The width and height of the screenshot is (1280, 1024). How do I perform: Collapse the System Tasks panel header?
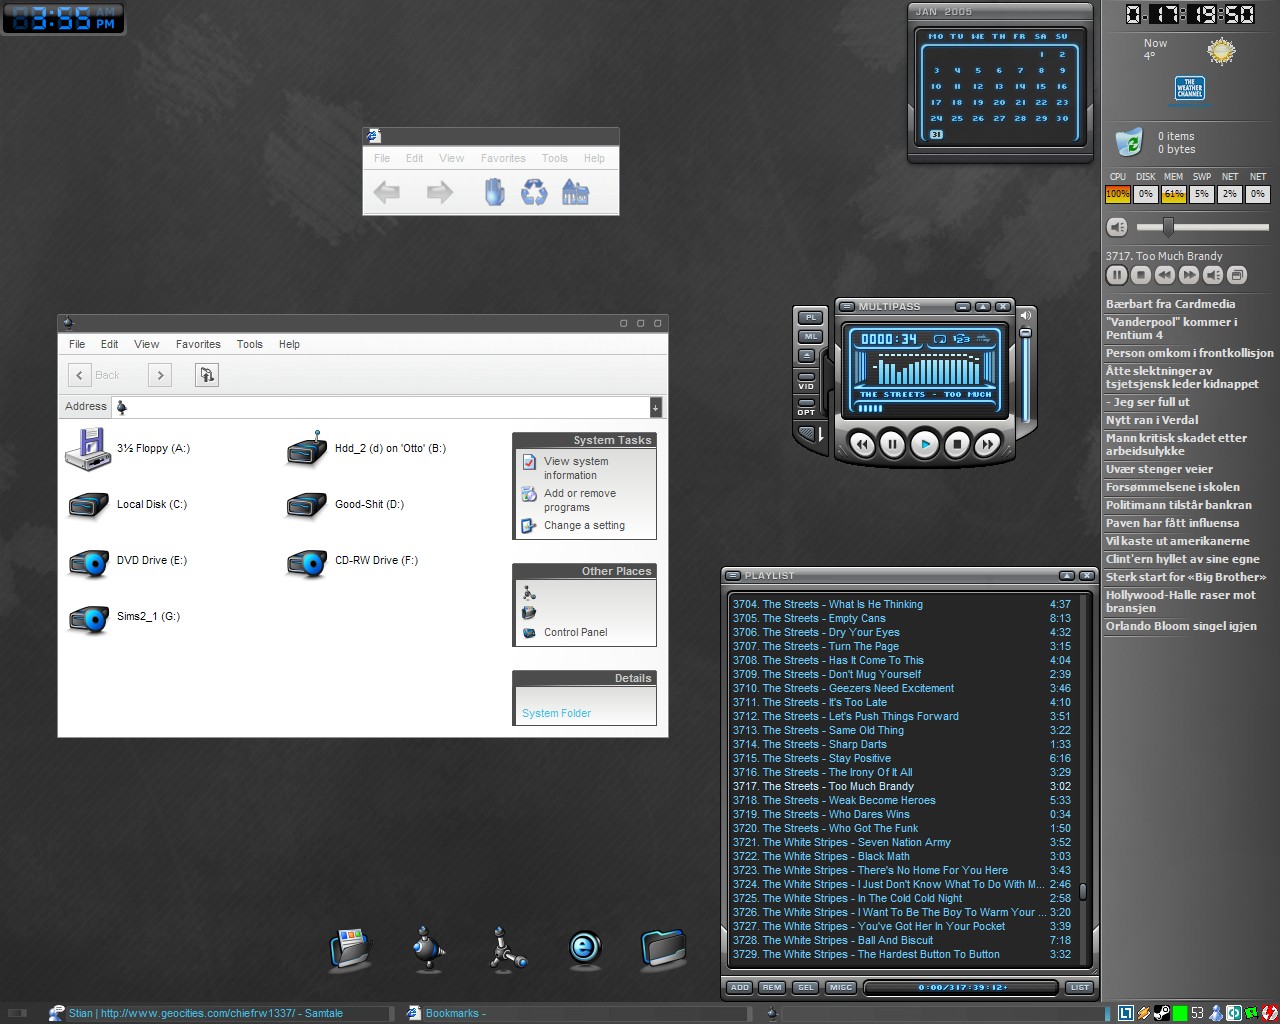tap(584, 440)
